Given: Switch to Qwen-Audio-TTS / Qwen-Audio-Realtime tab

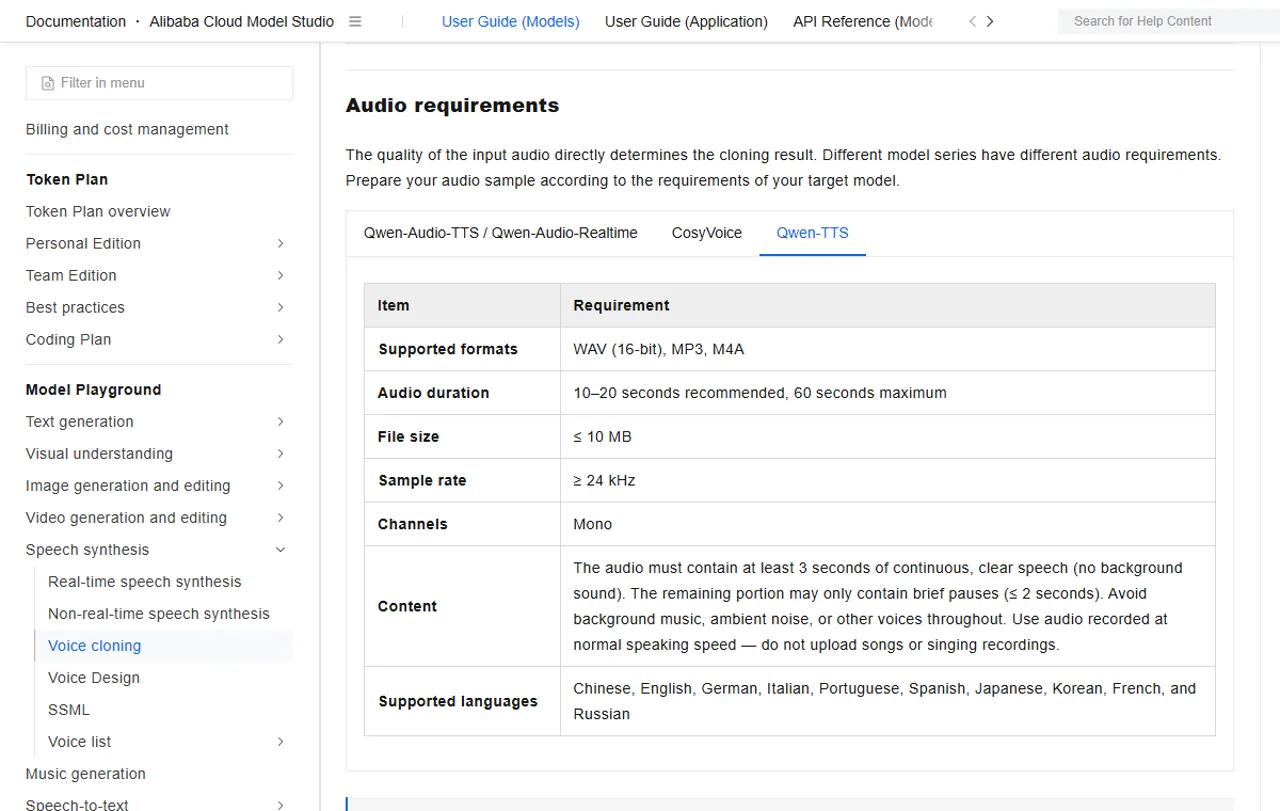Looking at the screenshot, I should click(500, 232).
